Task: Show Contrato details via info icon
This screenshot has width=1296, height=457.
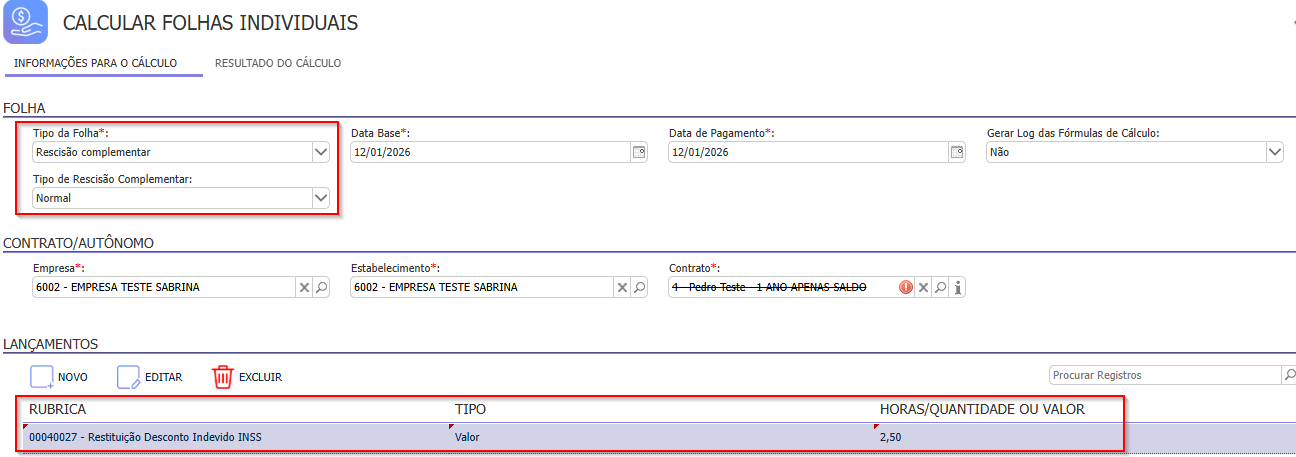Action: click(x=957, y=287)
